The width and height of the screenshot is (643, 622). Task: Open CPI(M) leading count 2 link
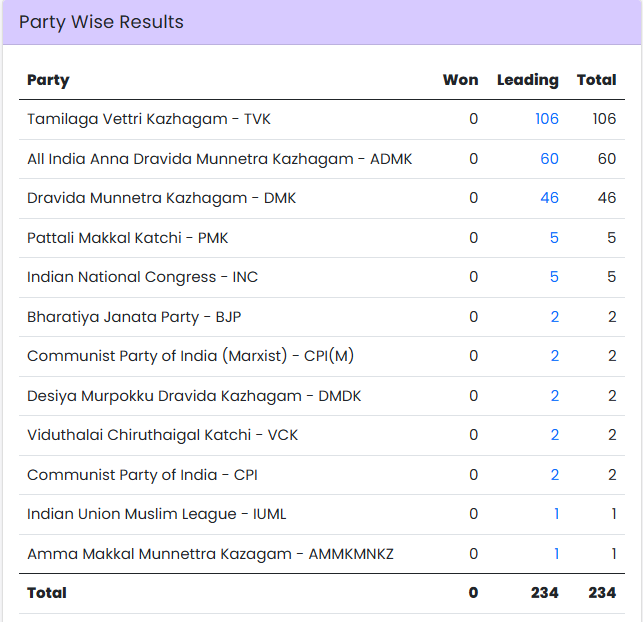point(554,356)
